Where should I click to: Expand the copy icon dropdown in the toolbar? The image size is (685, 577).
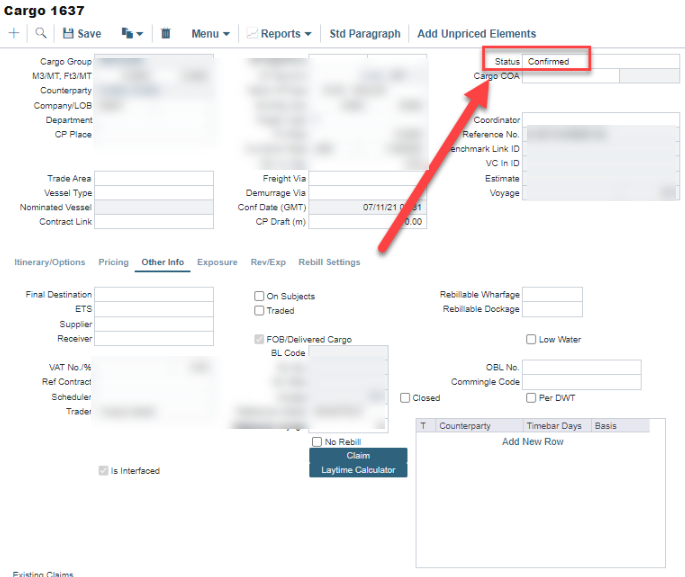click(x=132, y=34)
